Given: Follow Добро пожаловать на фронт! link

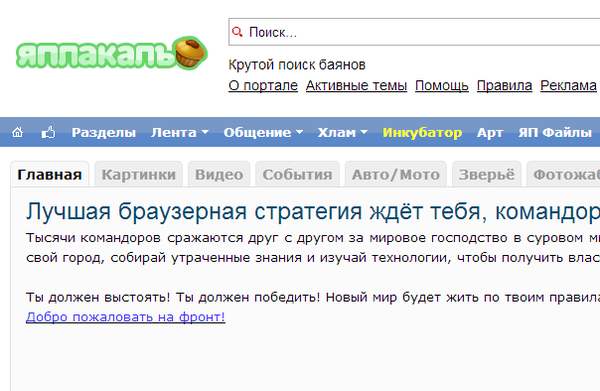Looking at the screenshot, I should pos(126,317).
